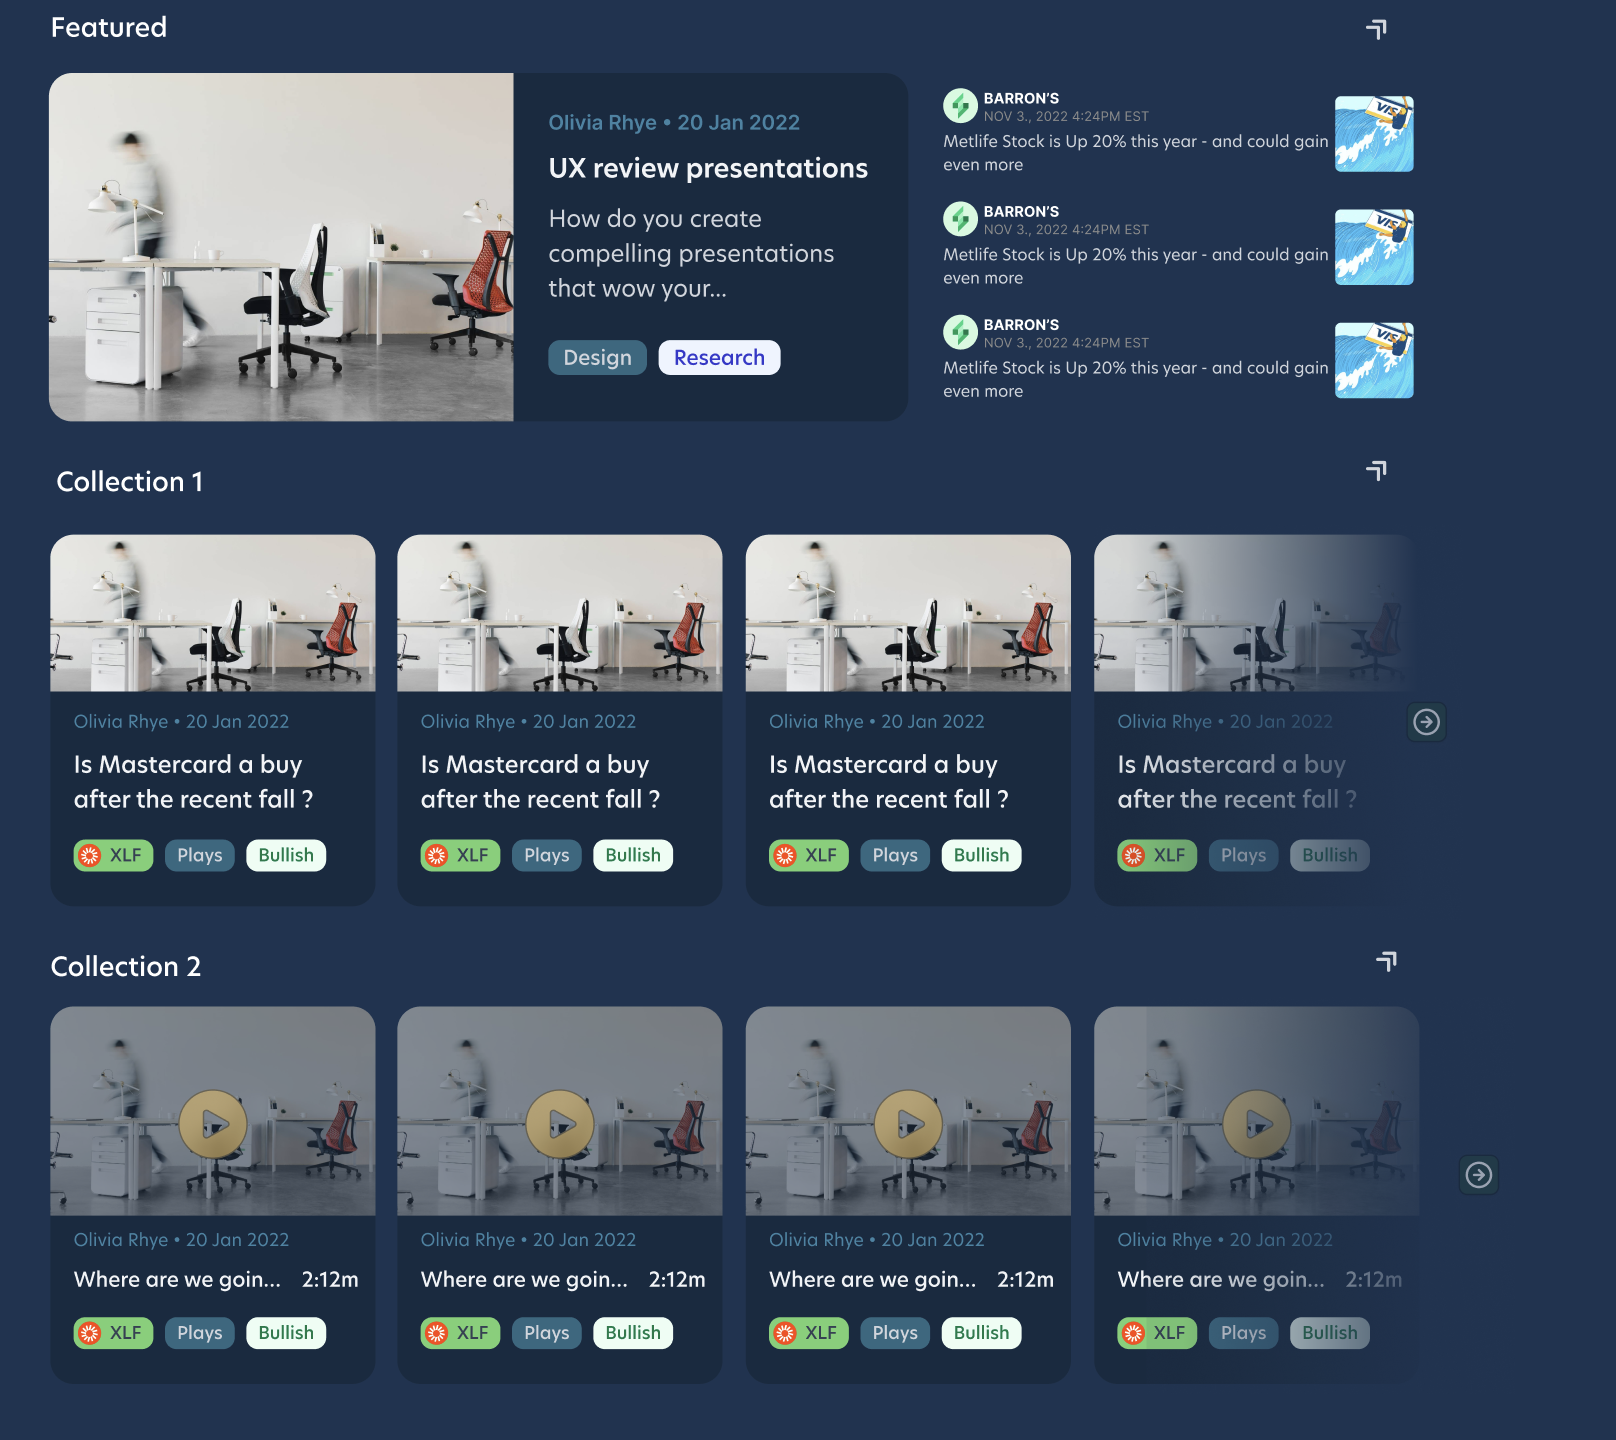Open the first "Is Mastercard a buy" title
The width and height of the screenshot is (1616, 1440).
[x=194, y=782]
